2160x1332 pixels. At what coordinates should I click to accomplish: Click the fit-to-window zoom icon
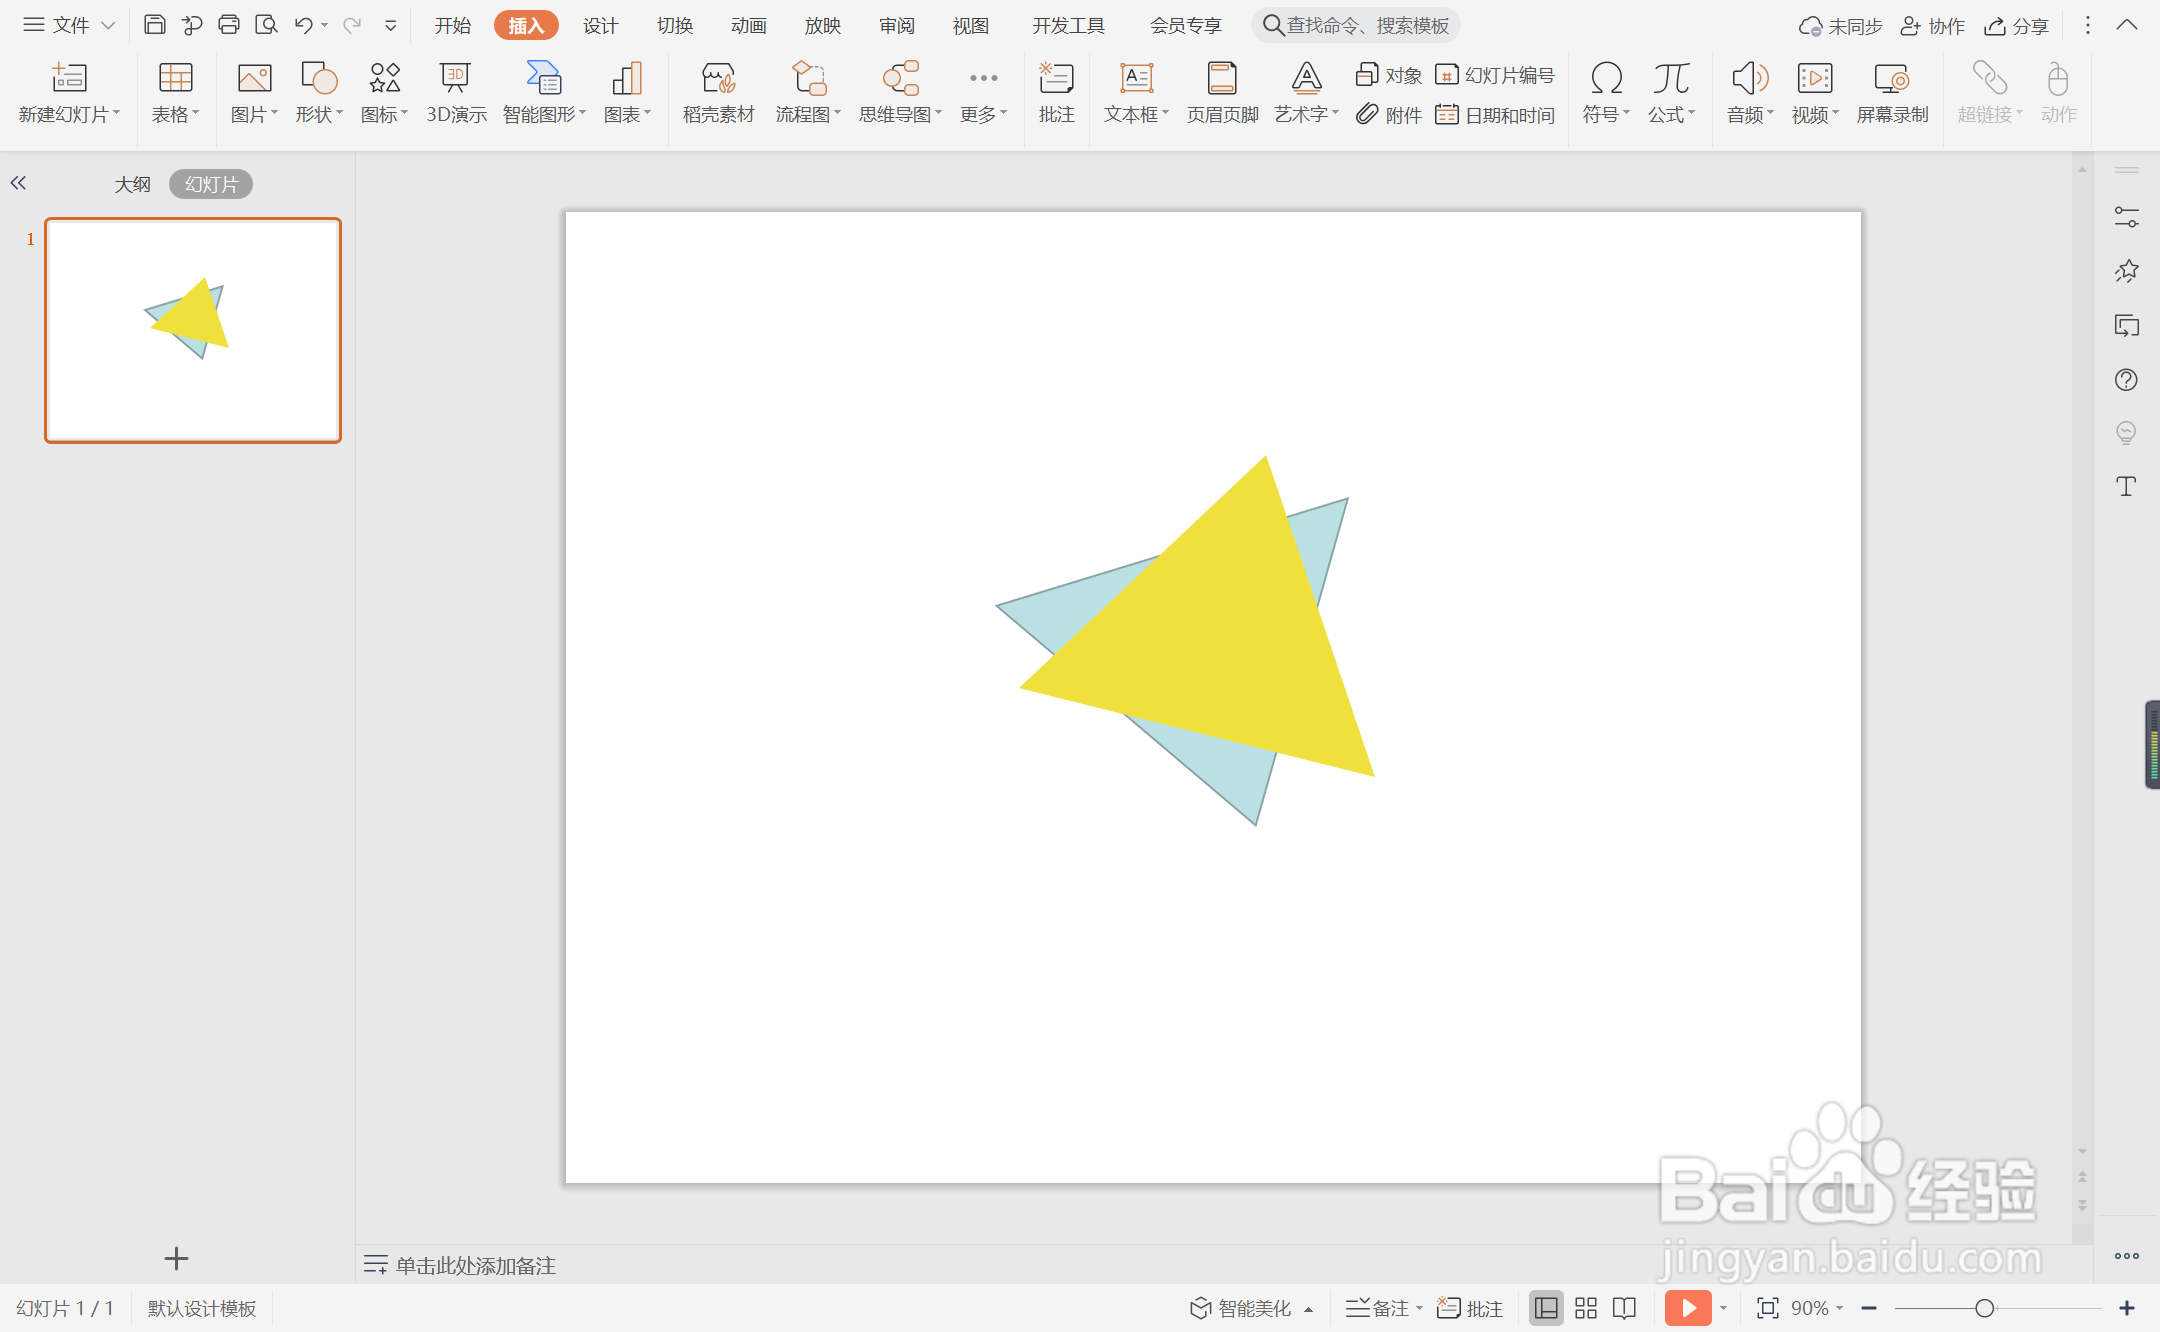(1768, 1308)
